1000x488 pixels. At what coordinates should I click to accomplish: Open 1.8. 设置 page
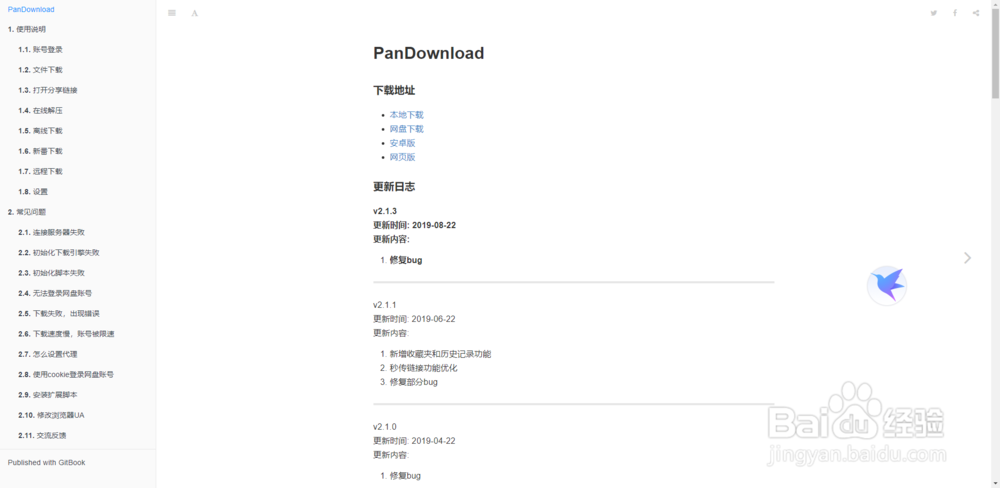tap(33, 192)
